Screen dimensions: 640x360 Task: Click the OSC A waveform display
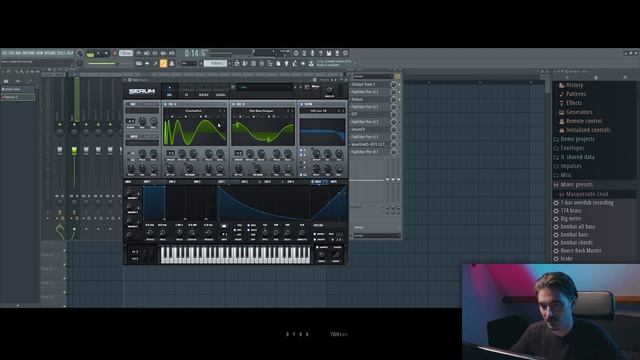(195, 132)
